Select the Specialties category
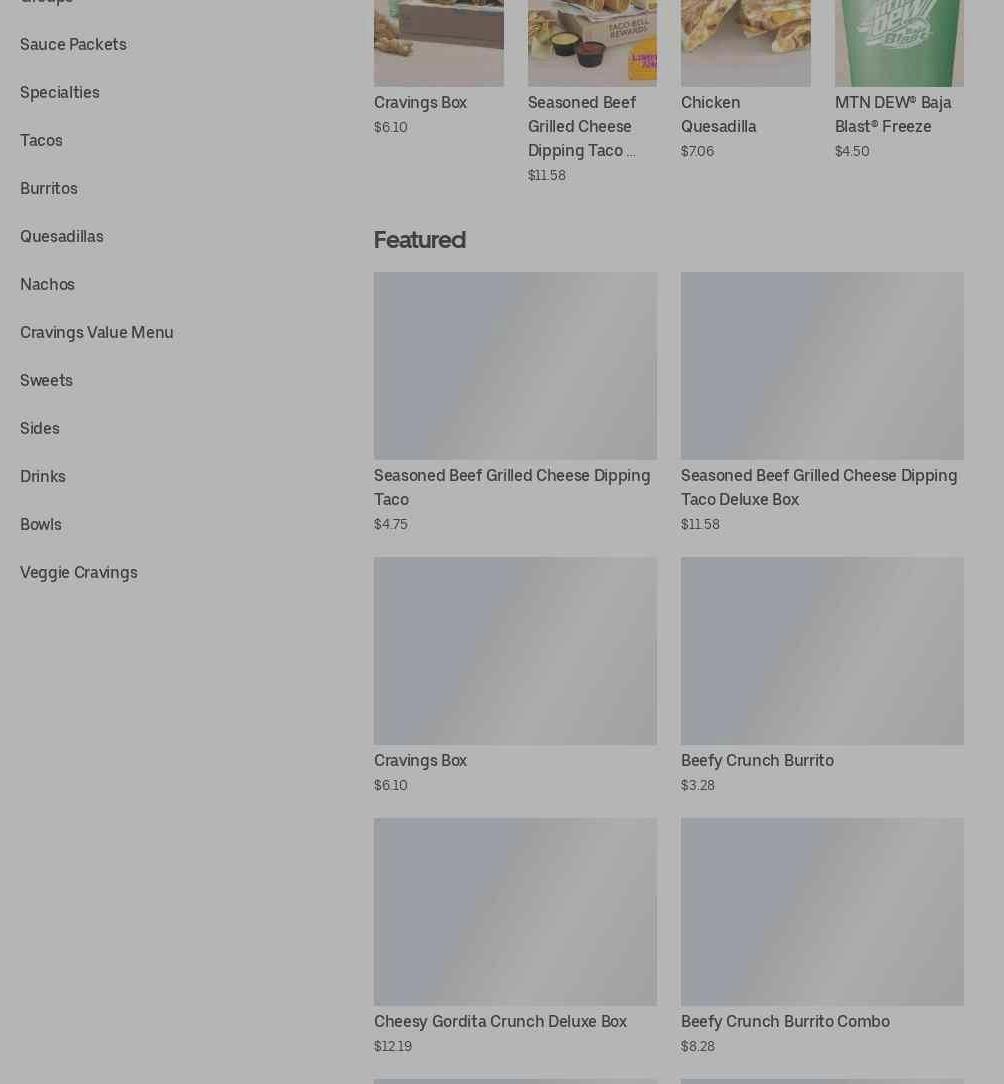The image size is (1004, 1084). coord(59,93)
